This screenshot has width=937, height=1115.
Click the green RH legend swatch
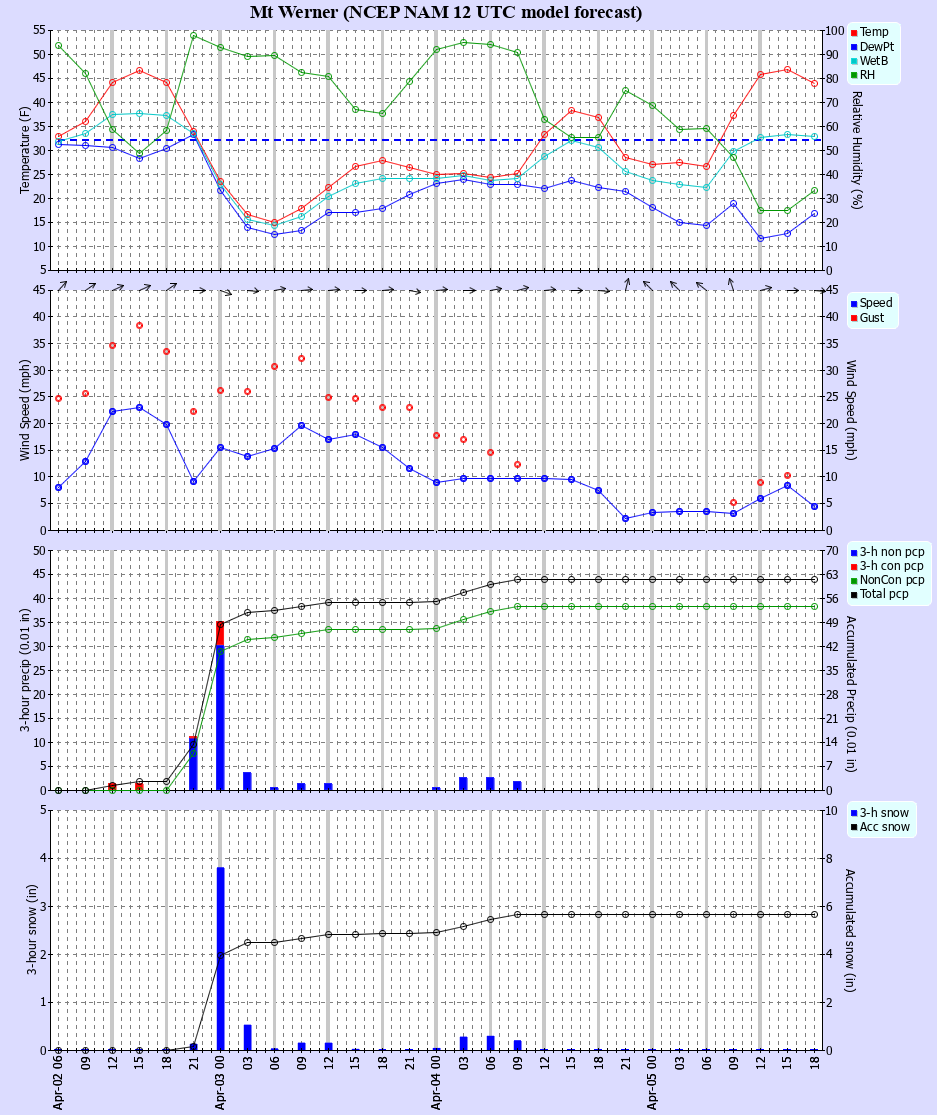[x=855, y=75]
